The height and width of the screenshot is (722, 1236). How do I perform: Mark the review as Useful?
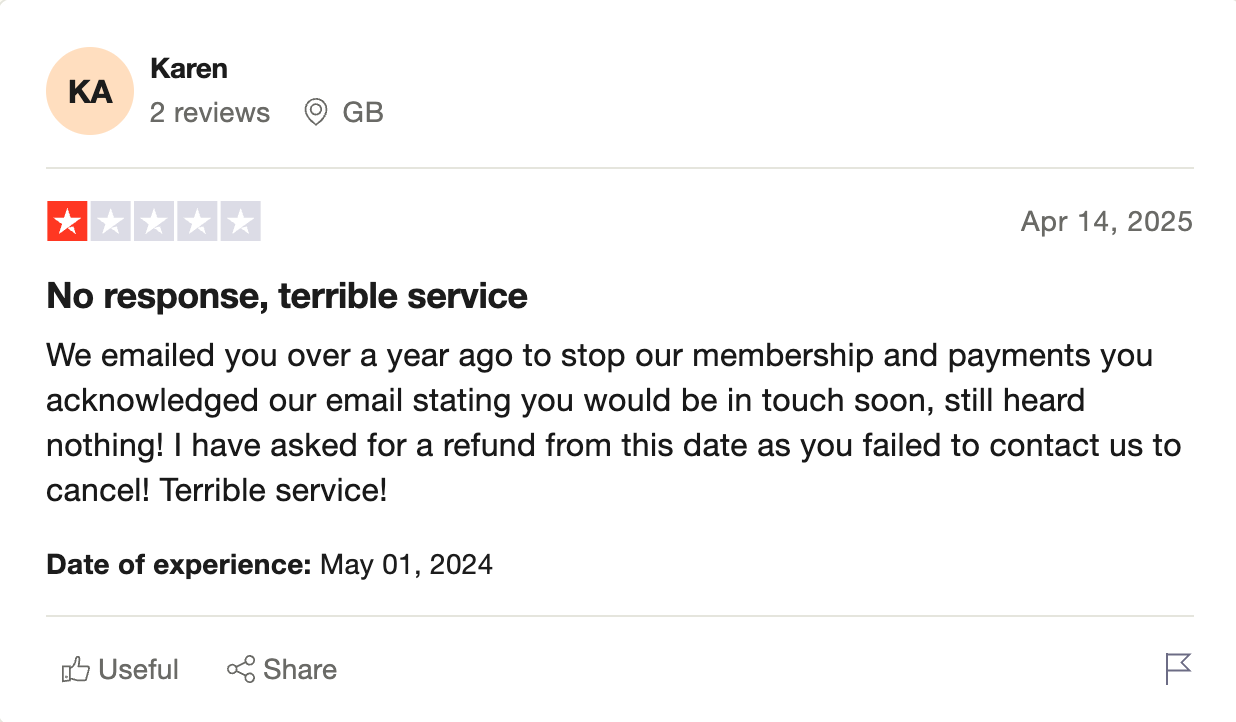point(120,670)
